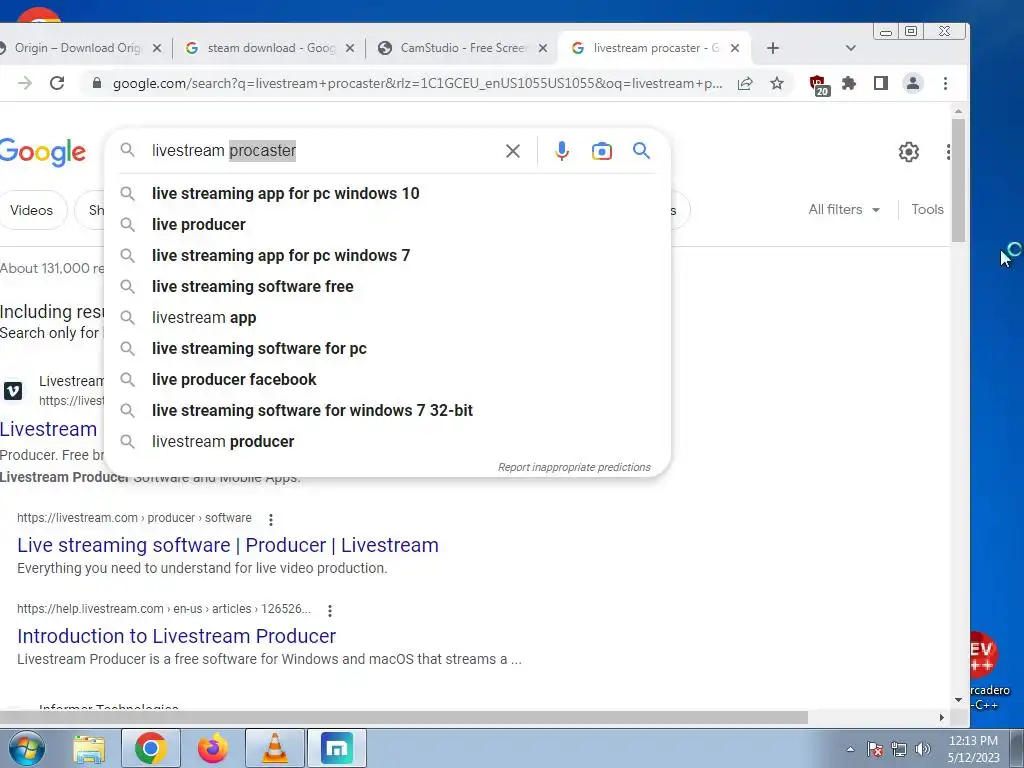Open volume control in system tray
Image resolution: width=1024 pixels, height=768 pixels.
923,749
